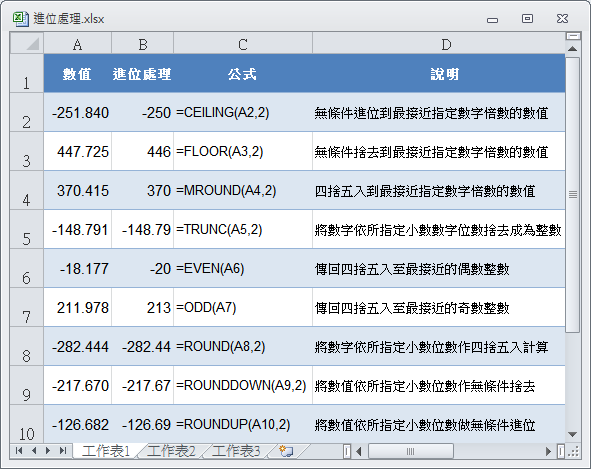Select row 8 header
Image resolution: width=591 pixels, height=469 pixels.
point(26,346)
